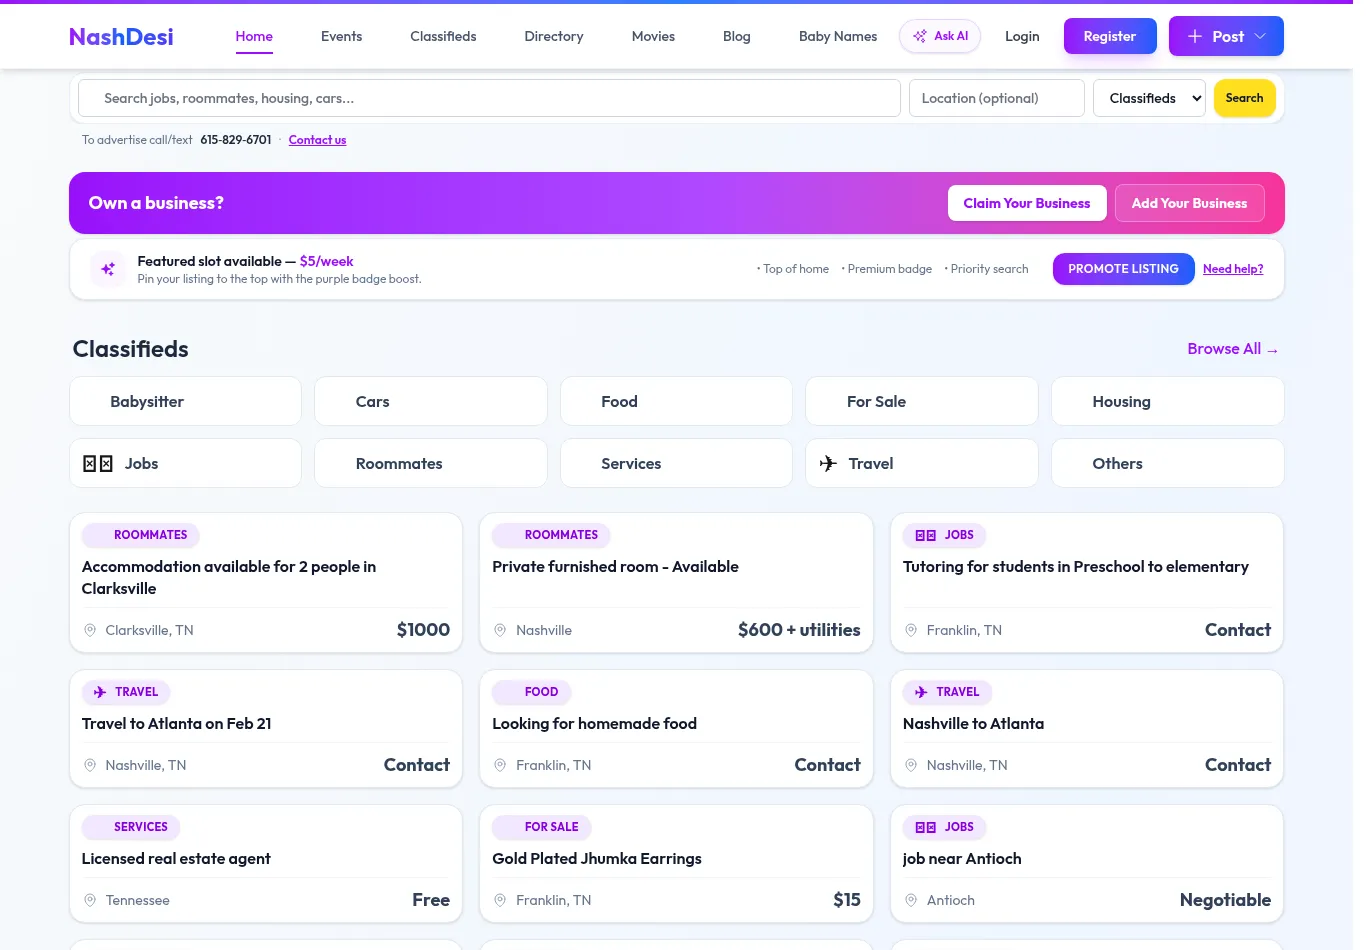Click the jobs icon on the job near Antioch card
This screenshot has width=1368, height=950.
[926, 827]
